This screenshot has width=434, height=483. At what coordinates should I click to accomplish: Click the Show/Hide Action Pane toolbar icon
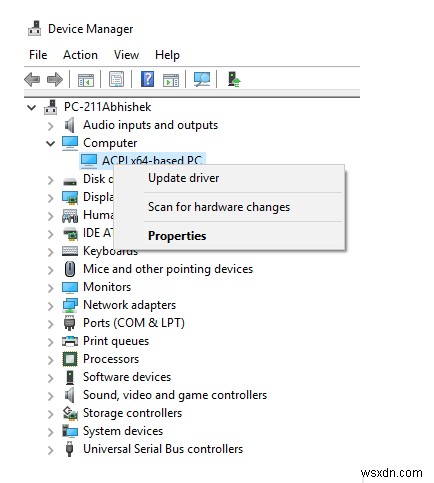tap(171, 80)
